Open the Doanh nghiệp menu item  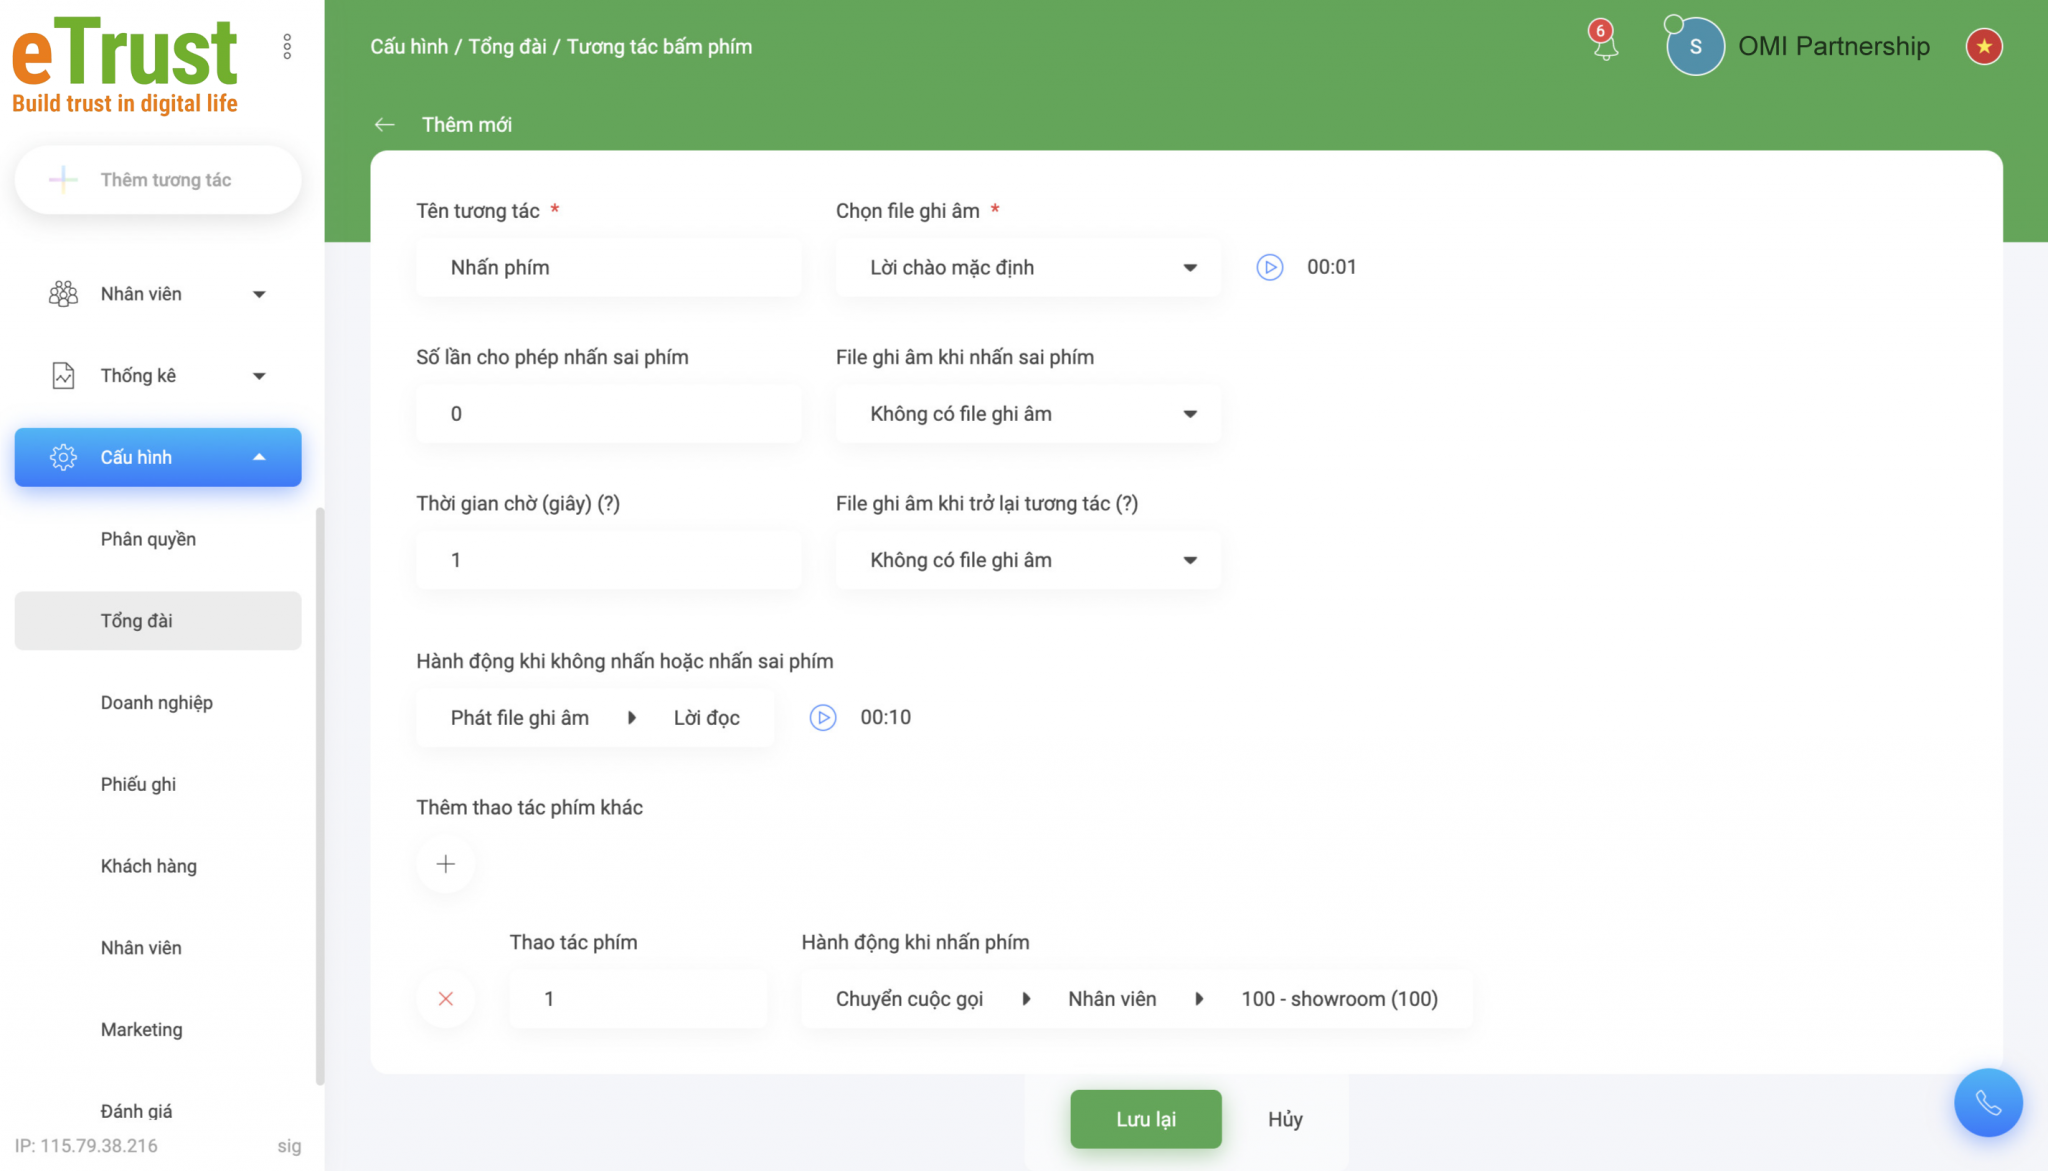coord(157,702)
